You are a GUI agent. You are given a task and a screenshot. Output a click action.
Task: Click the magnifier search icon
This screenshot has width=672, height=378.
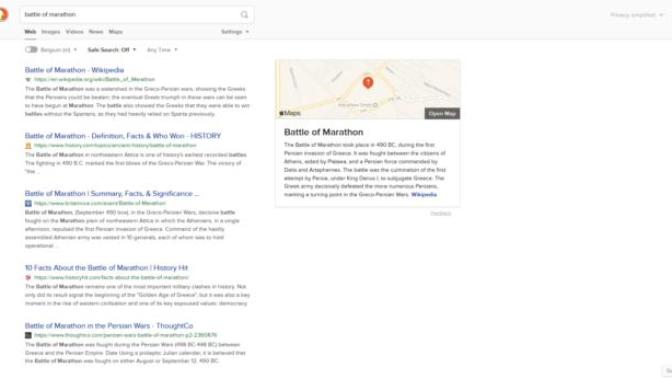pos(244,15)
